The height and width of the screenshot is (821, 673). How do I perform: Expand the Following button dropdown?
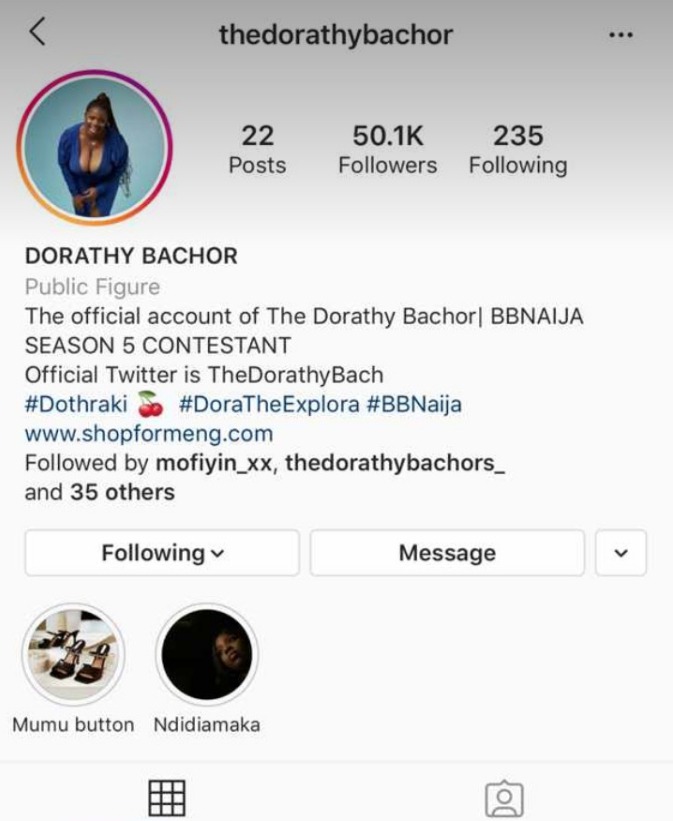pyautogui.click(x=162, y=553)
